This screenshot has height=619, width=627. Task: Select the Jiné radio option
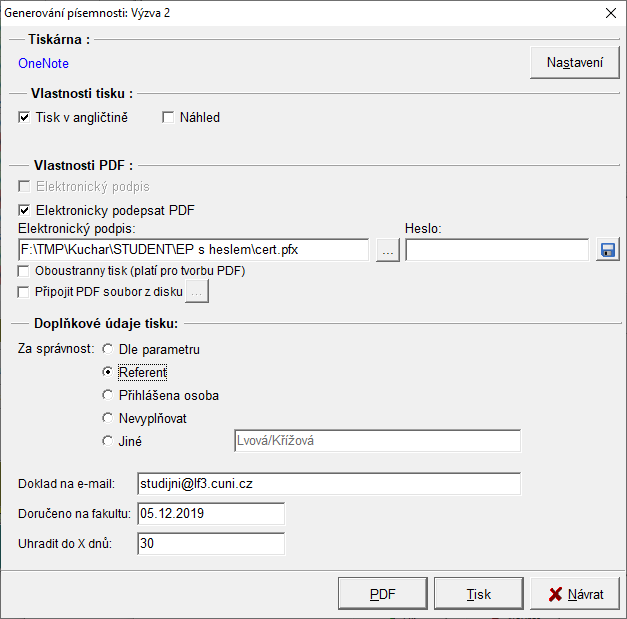click(x=108, y=441)
